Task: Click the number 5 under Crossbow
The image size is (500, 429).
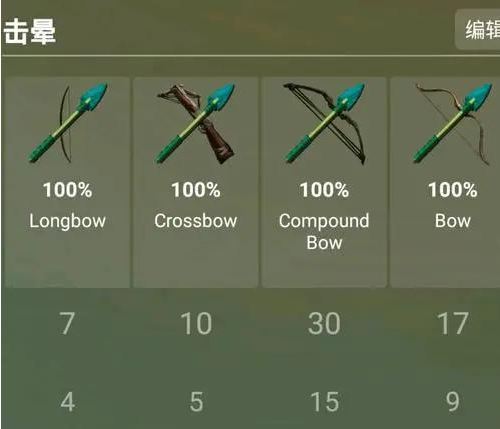Action: [x=196, y=402]
